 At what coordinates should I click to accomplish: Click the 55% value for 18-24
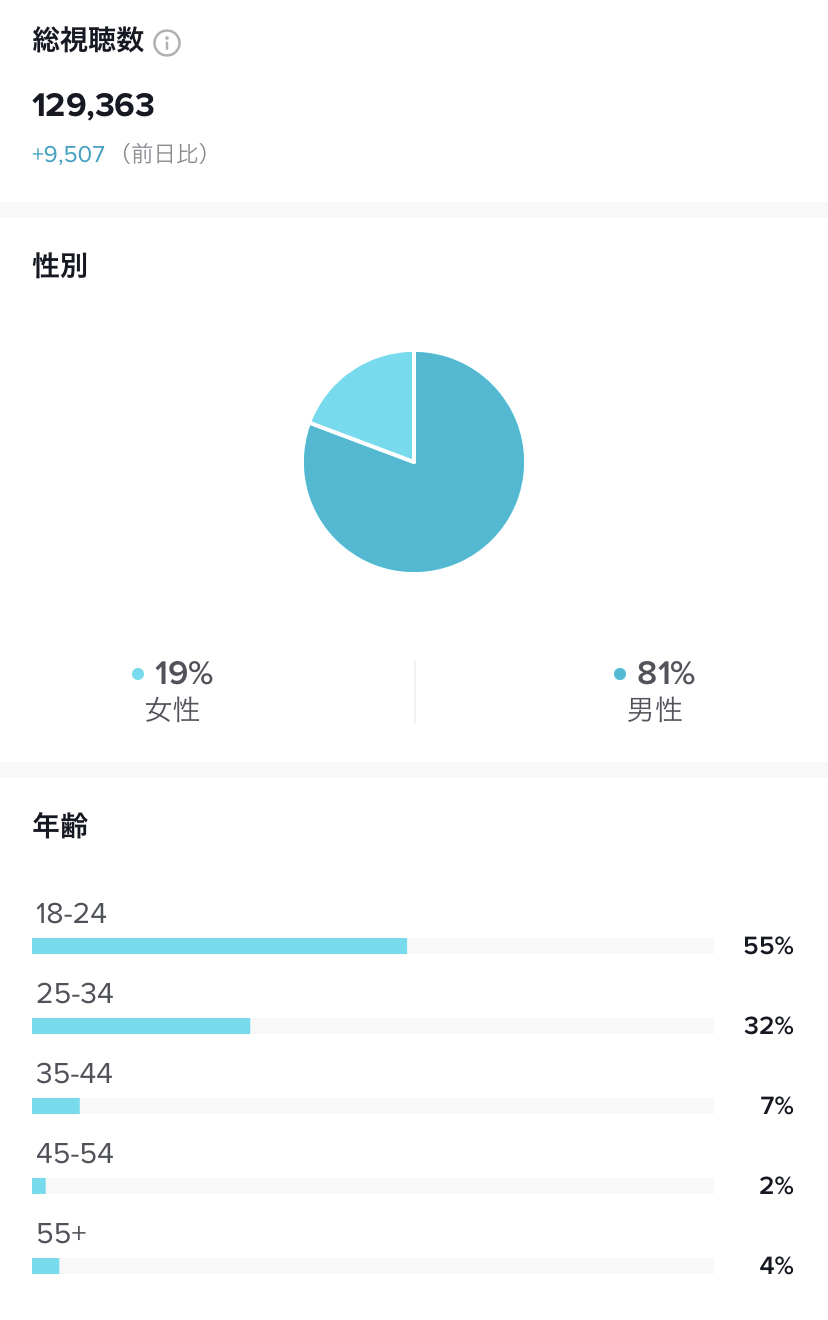(x=768, y=946)
